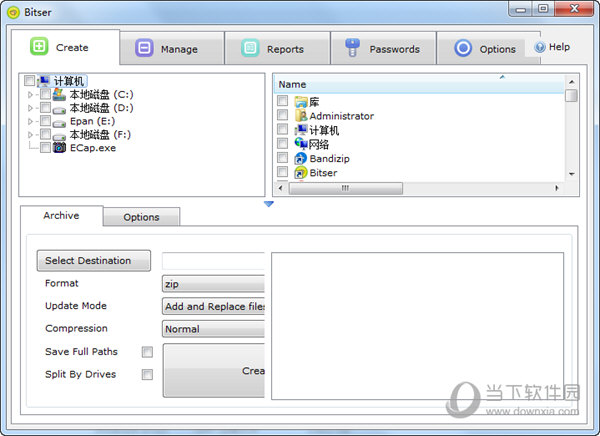
Task: Click the teal Reports tab icon
Action: click(x=250, y=48)
